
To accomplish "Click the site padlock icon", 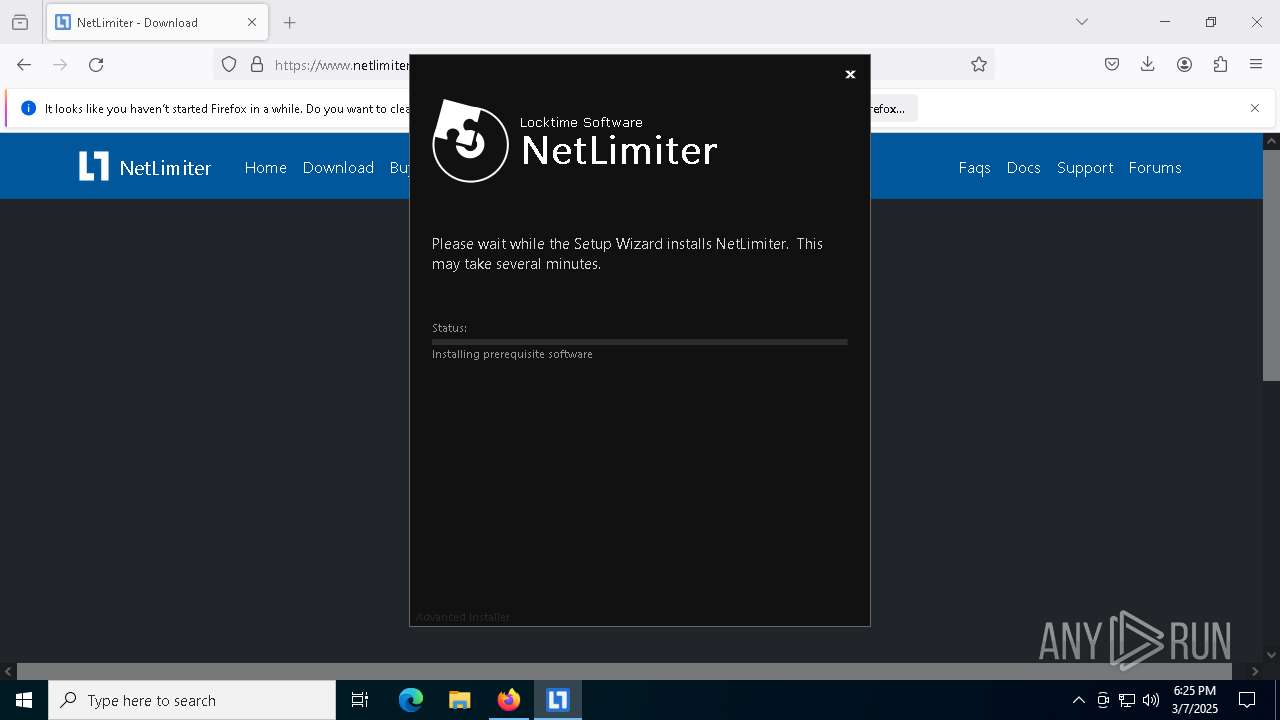I will (257, 65).
